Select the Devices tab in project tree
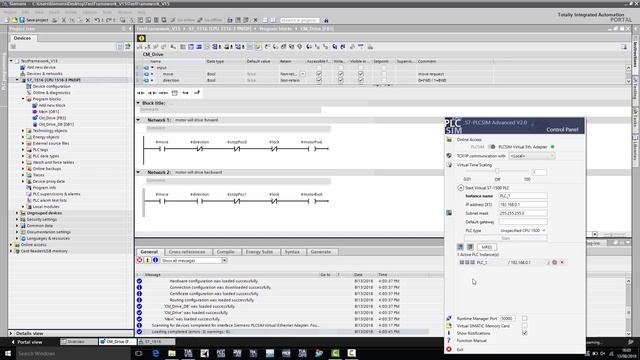 (x=22, y=38)
